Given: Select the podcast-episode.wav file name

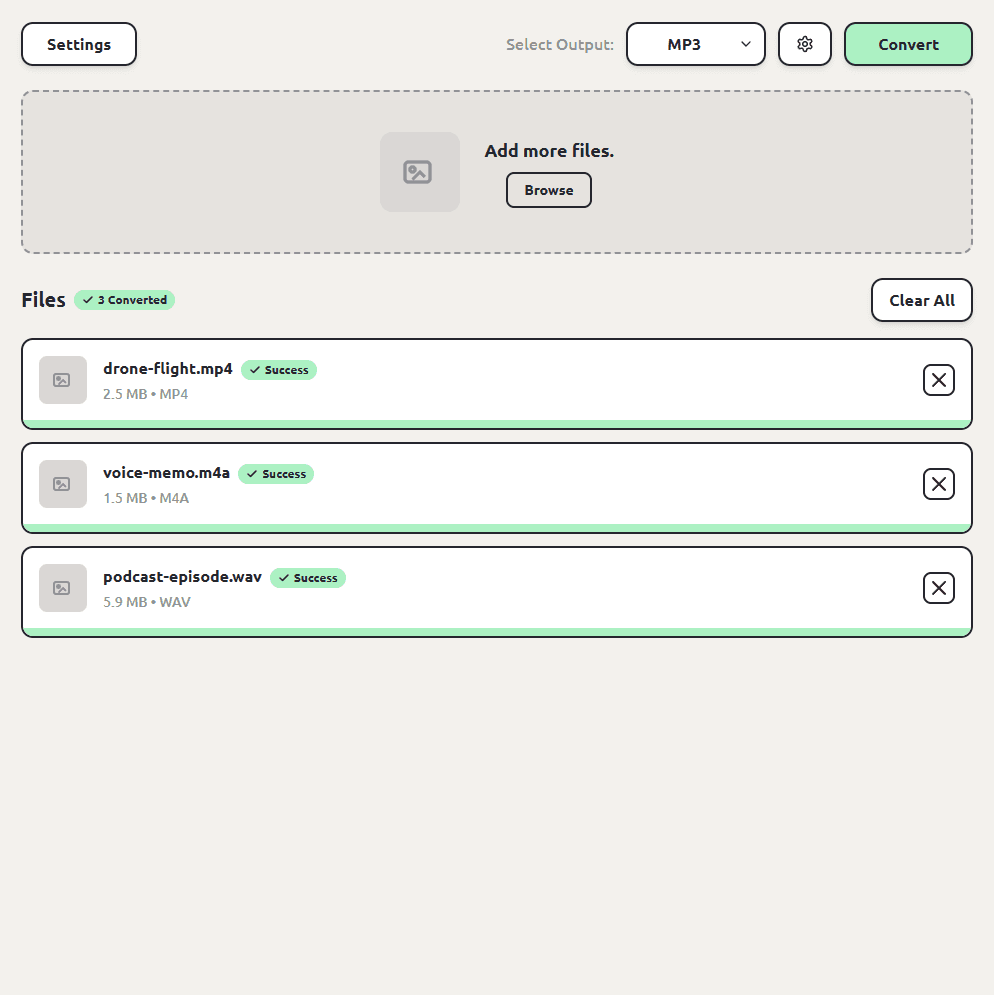Looking at the screenshot, I should coord(182,577).
